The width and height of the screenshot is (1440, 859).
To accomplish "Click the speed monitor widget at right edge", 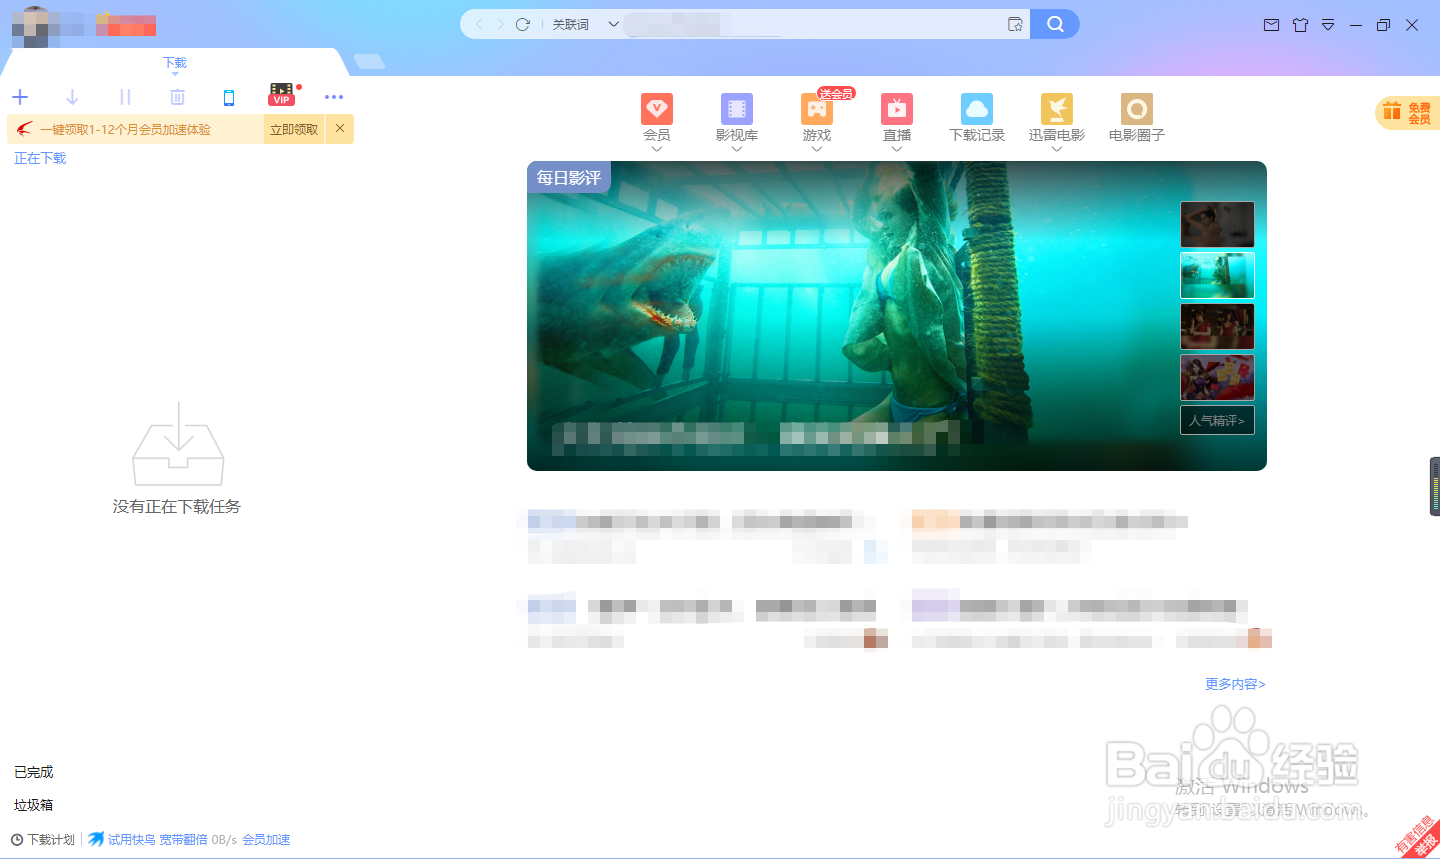I will (x=1435, y=486).
